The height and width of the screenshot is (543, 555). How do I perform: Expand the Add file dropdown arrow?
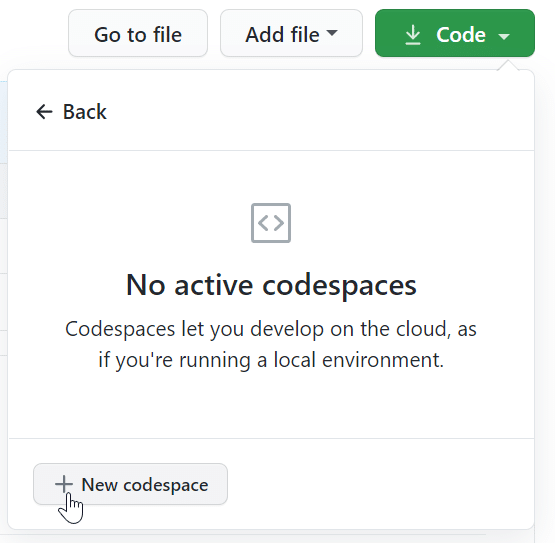tap(332, 33)
